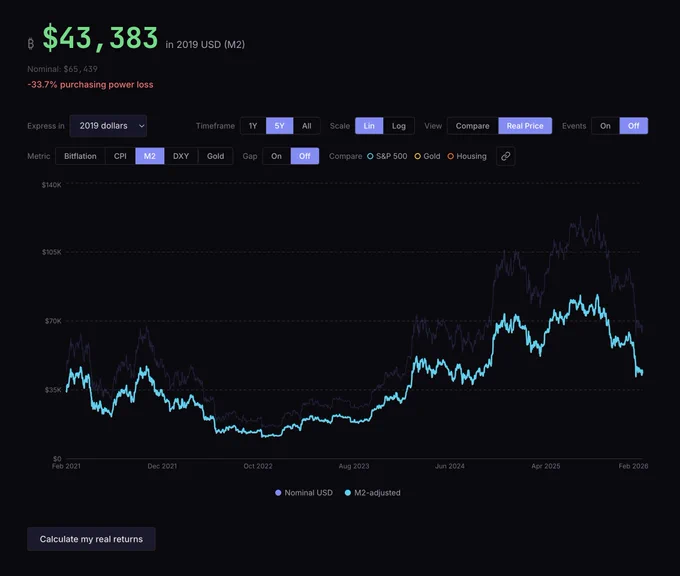The image size is (680, 576).
Task: Enable Gold comparison
Action: tap(427, 156)
